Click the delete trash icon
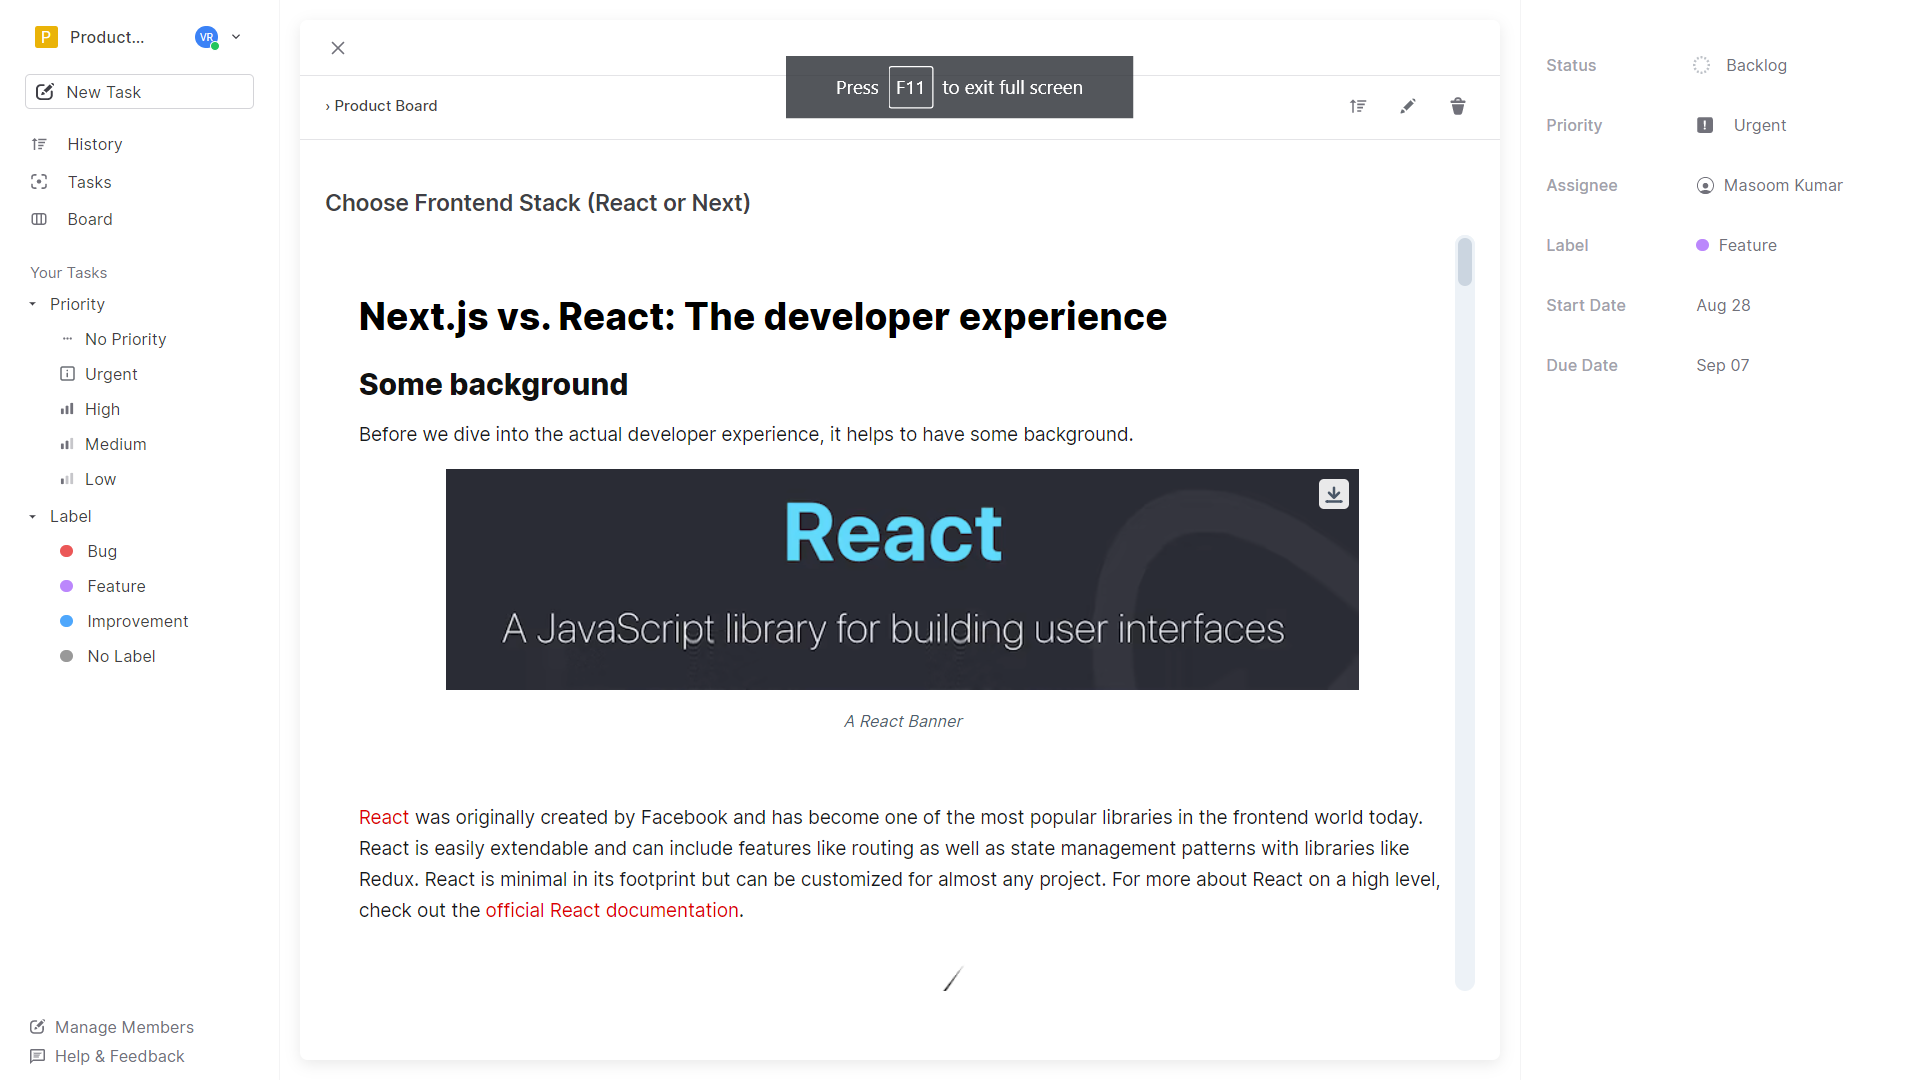Screen dimensions: 1920x1080 point(1458,105)
